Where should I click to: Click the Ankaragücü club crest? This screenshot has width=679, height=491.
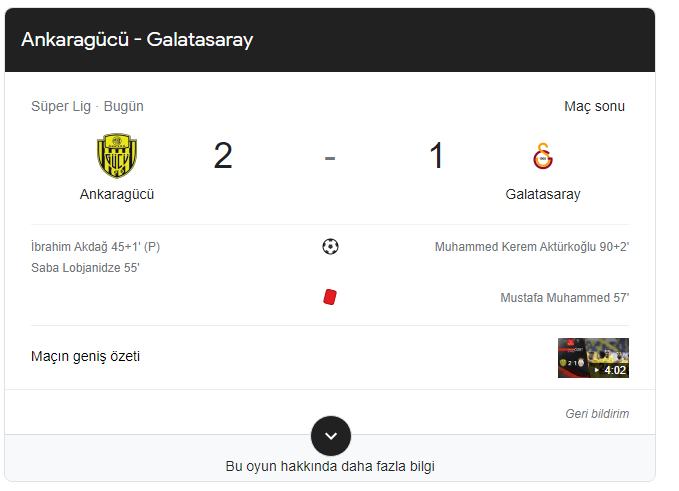point(117,155)
